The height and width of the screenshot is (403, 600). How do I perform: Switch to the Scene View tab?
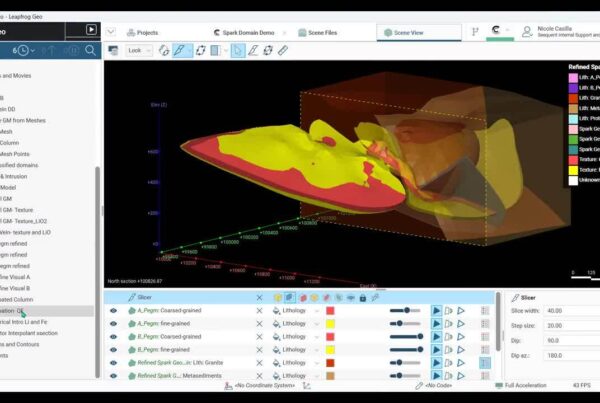pos(419,33)
